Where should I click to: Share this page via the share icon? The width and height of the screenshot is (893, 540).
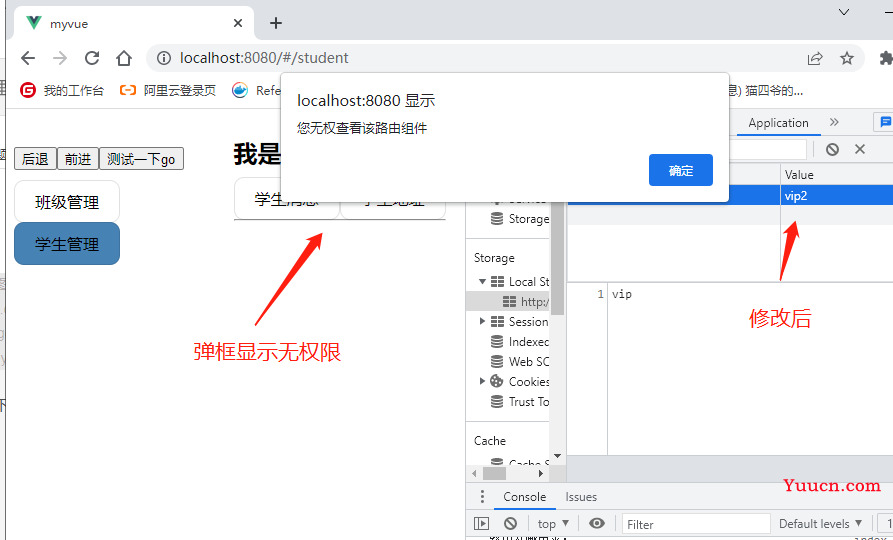coord(815,58)
